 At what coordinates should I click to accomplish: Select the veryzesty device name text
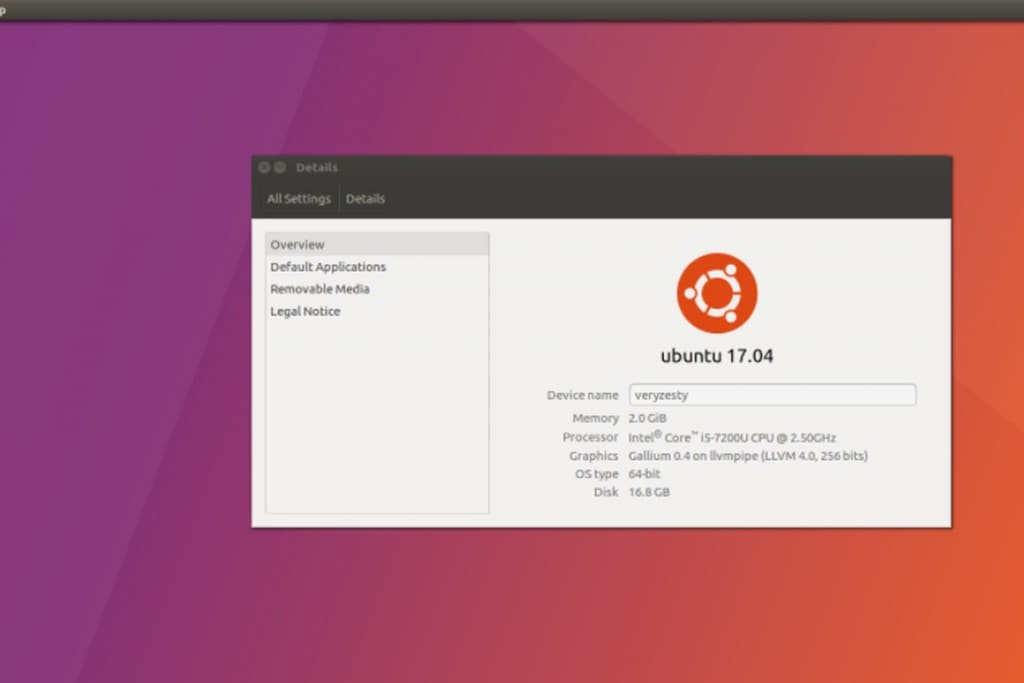click(660, 395)
